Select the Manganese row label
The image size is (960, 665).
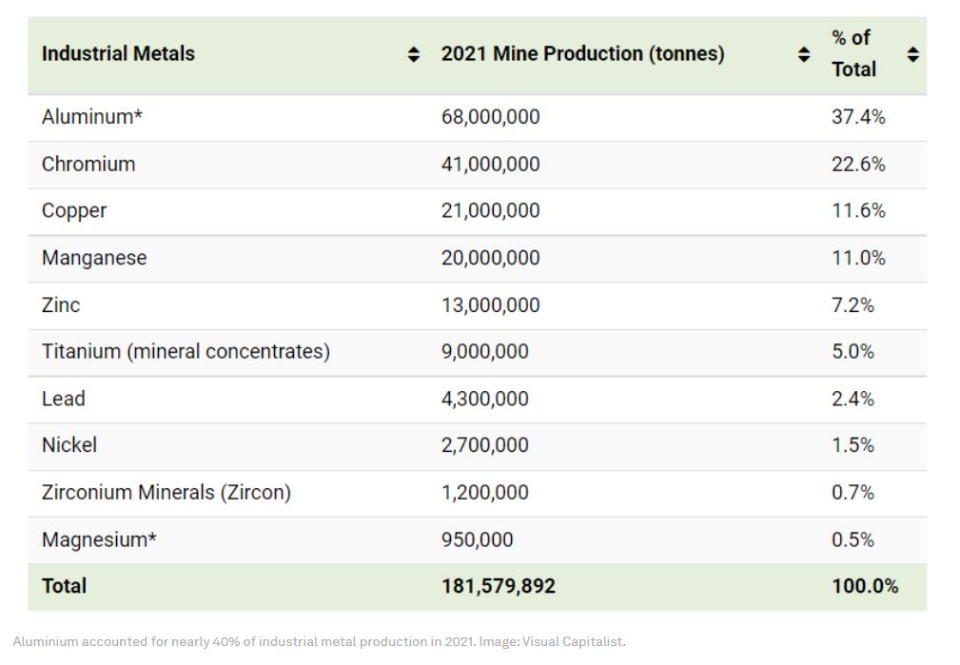[94, 258]
